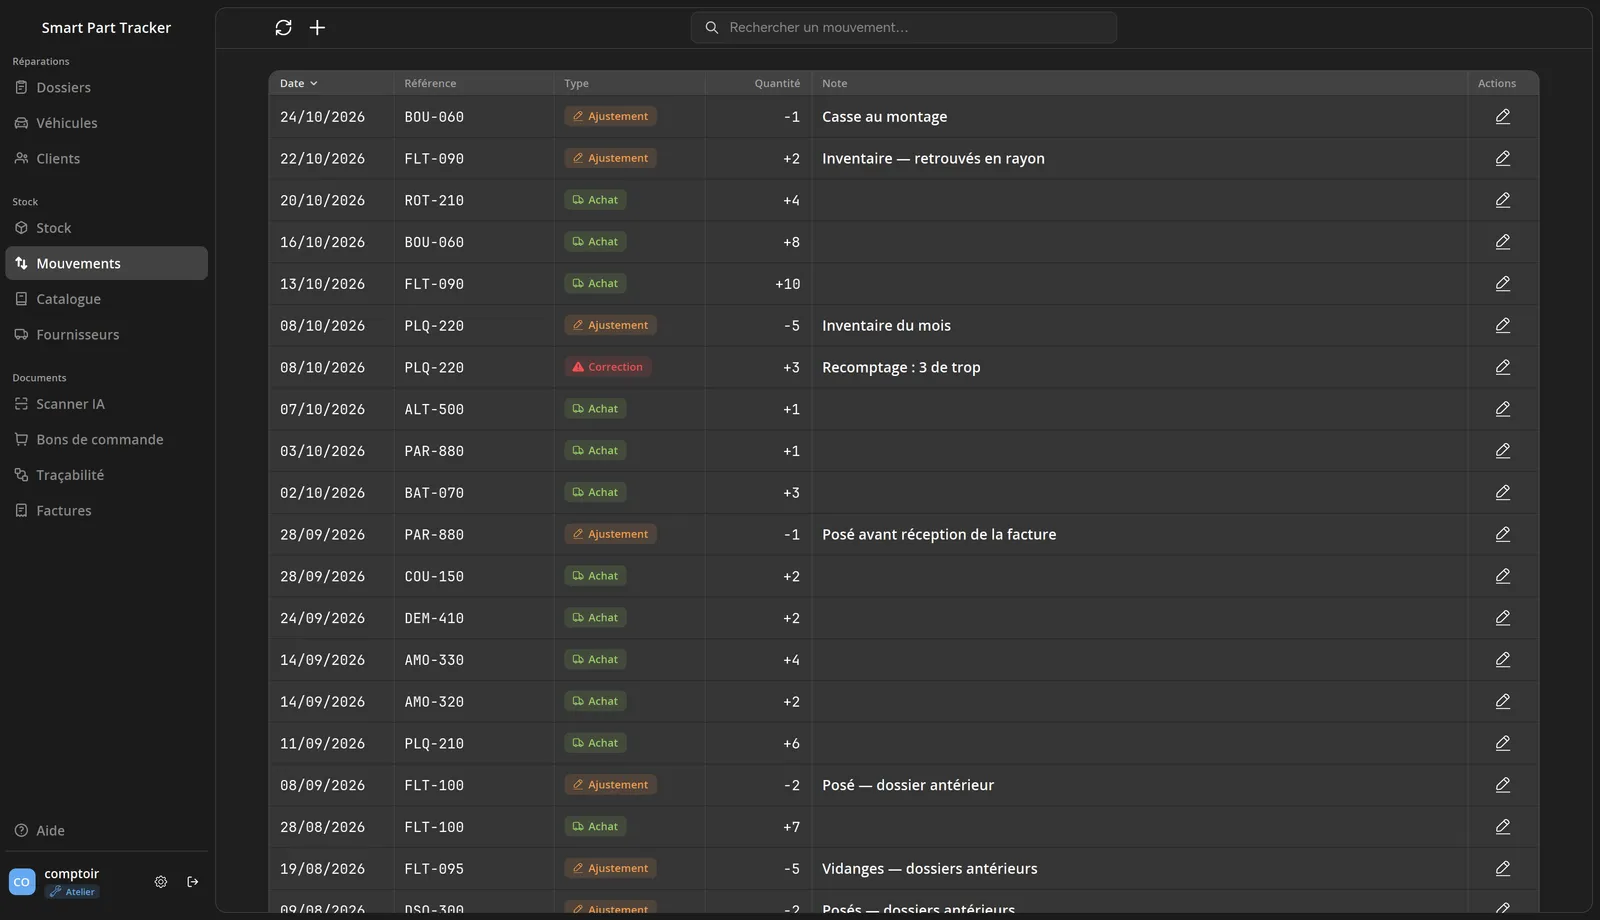Focus the Rechercher un mouvement search field
Image resolution: width=1600 pixels, height=920 pixels.
(904, 28)
